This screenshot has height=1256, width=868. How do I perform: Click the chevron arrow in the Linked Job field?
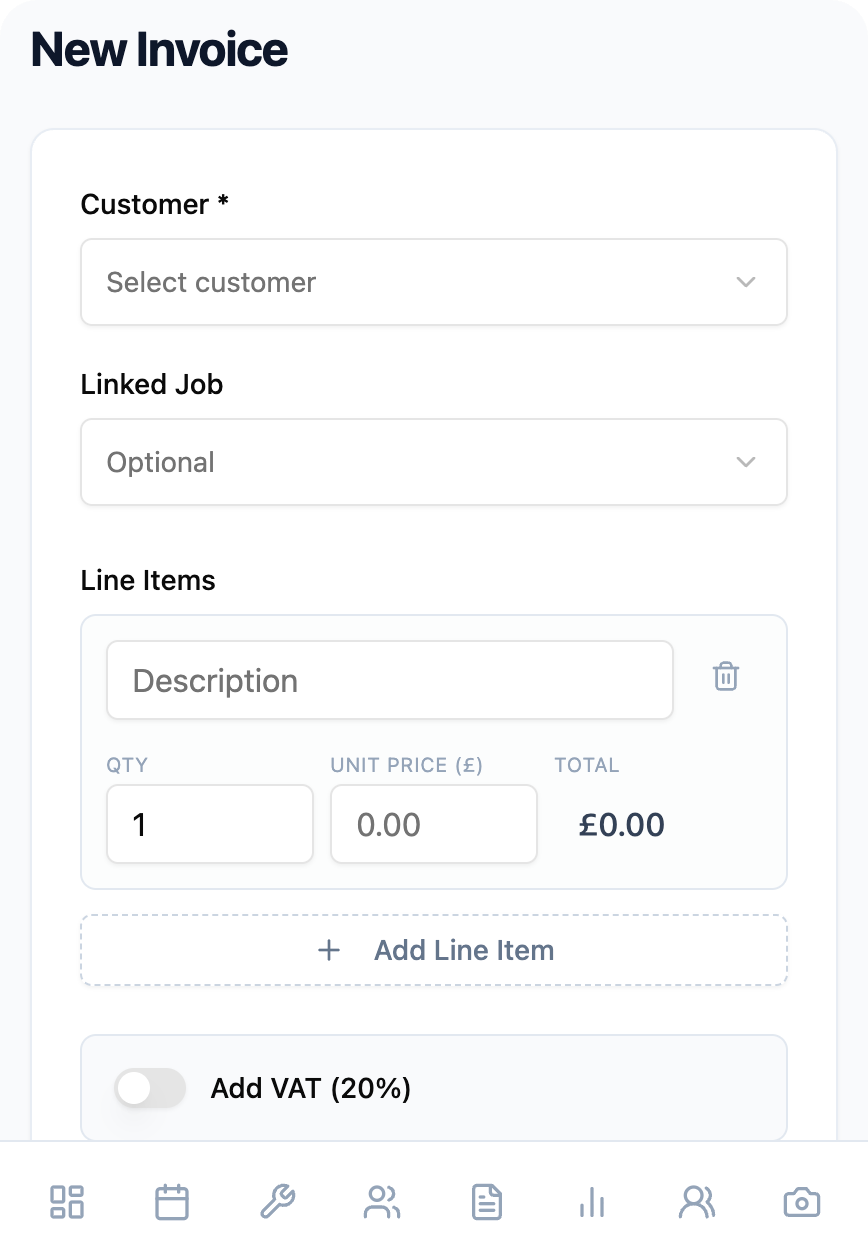pyautogui.click(x=745, y=462)
